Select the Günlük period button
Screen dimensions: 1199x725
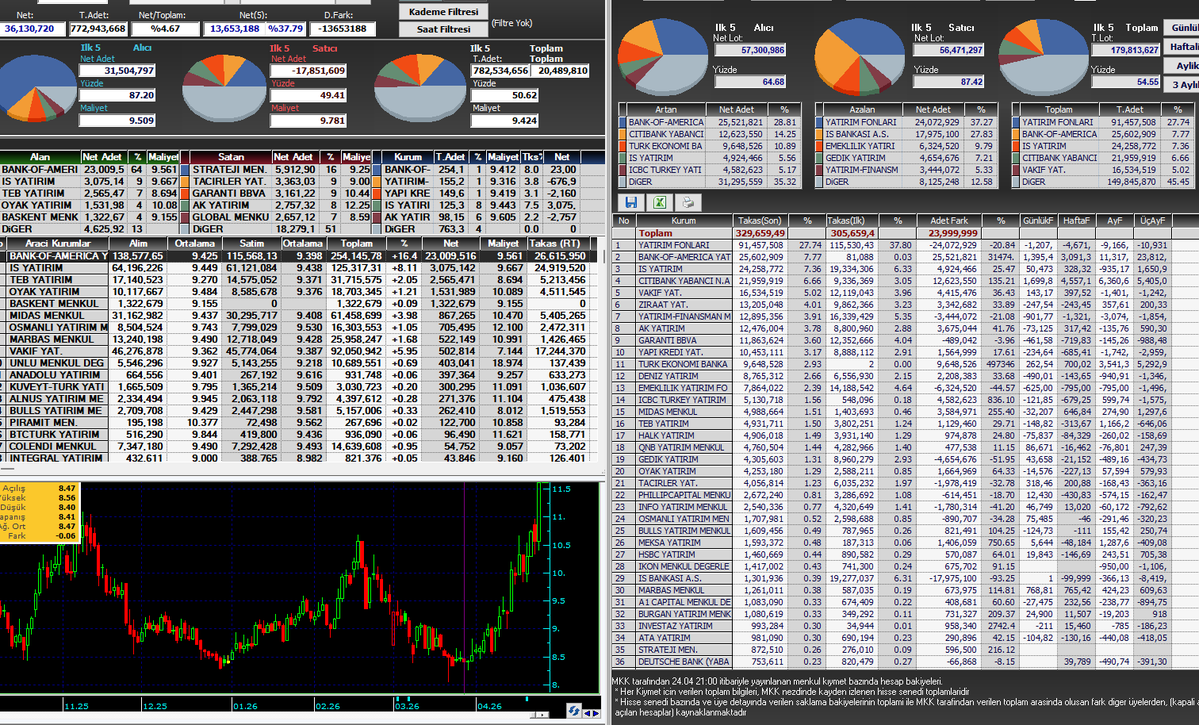(1182, 28)
